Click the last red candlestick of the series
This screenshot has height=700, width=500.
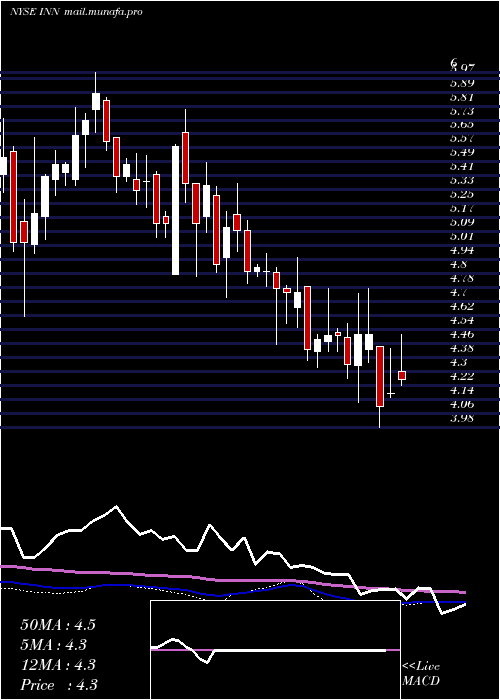pyautogui.click(x=402, y=375)
